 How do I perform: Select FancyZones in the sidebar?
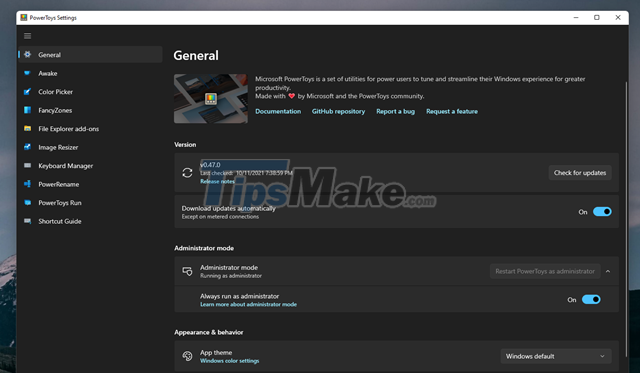coord(90,110)
